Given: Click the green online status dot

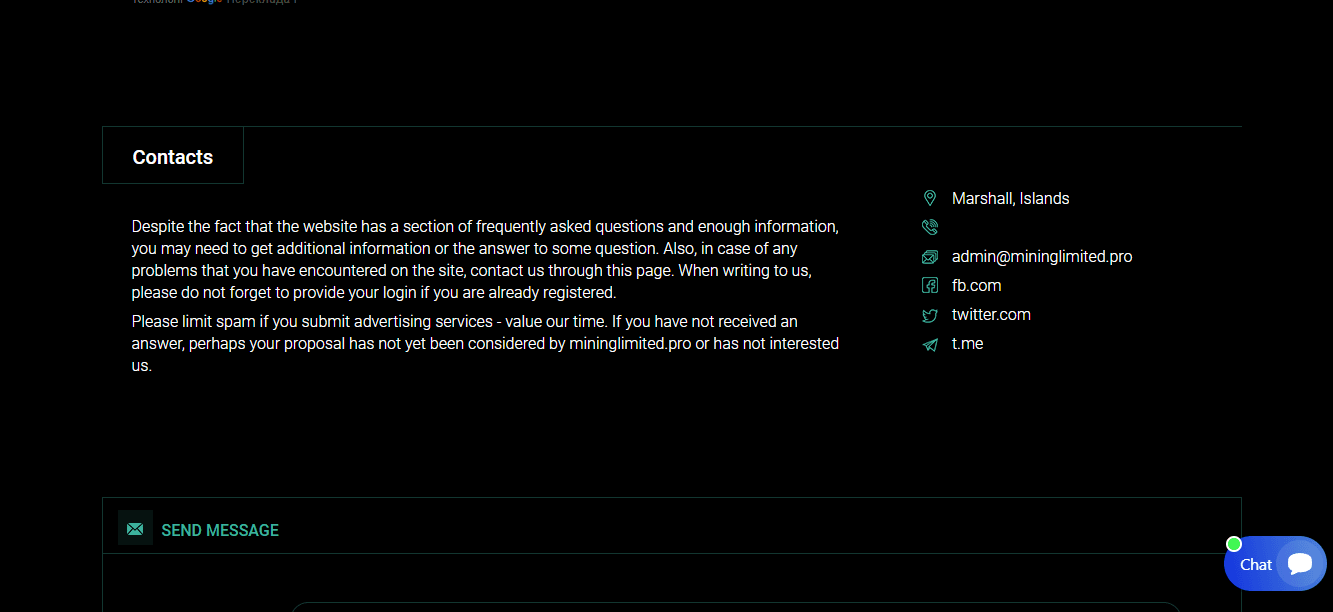Looking at the screenshot, I should point(1234,544).
